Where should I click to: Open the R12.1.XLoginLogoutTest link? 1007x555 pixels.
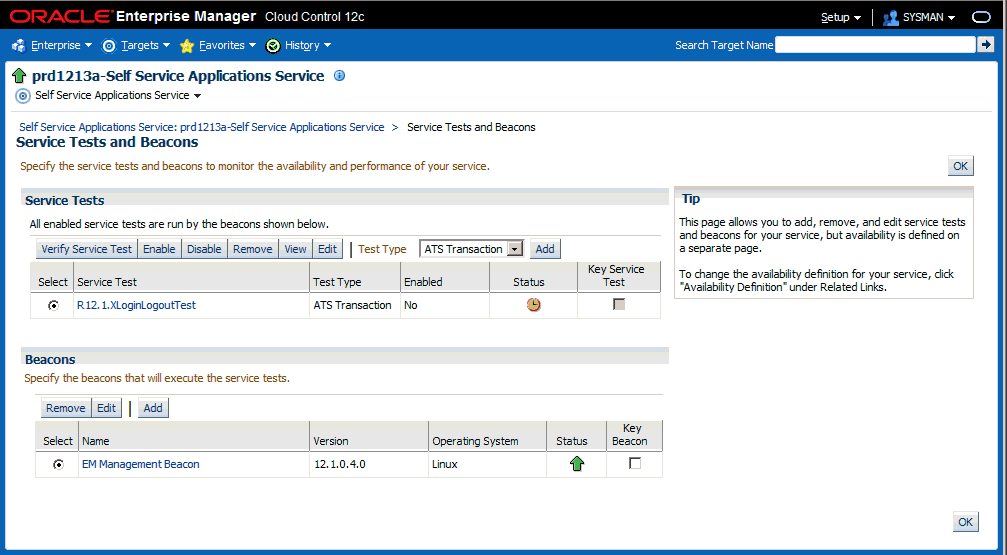(137, 306)
